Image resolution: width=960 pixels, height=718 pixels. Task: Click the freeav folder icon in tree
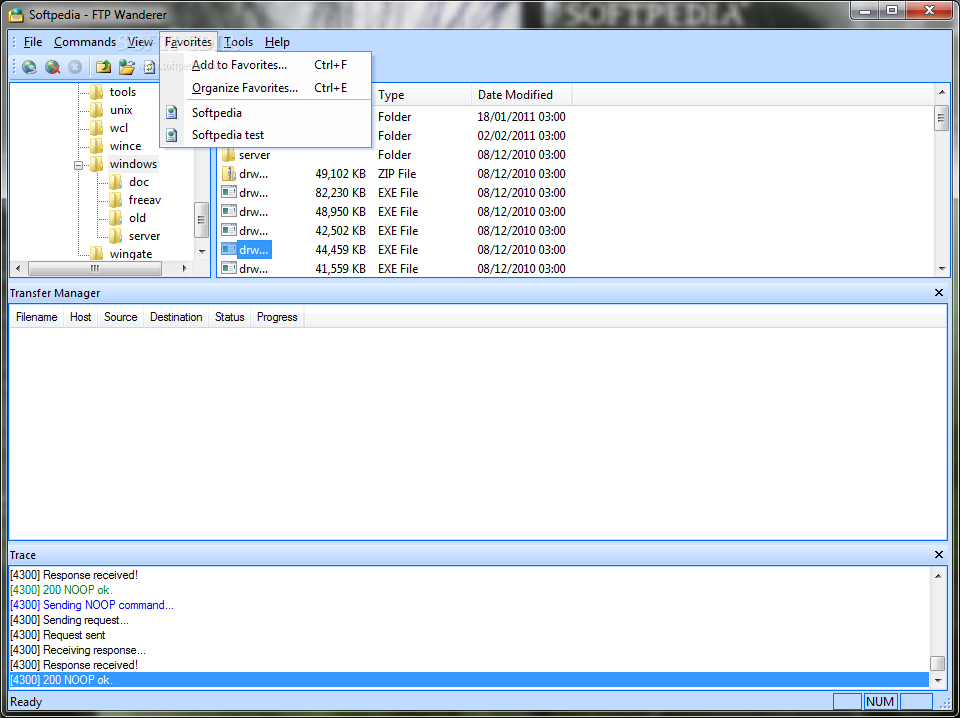click(116, 200)
